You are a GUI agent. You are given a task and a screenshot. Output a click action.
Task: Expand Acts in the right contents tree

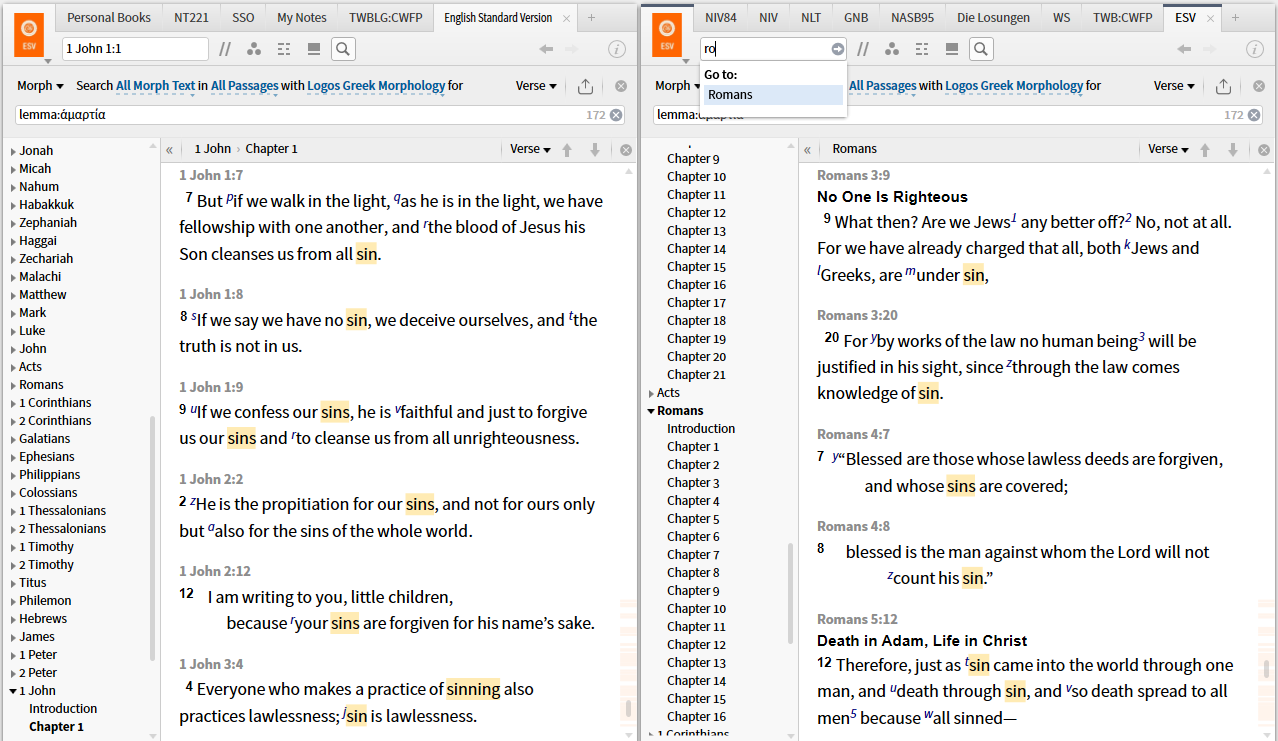651,393
